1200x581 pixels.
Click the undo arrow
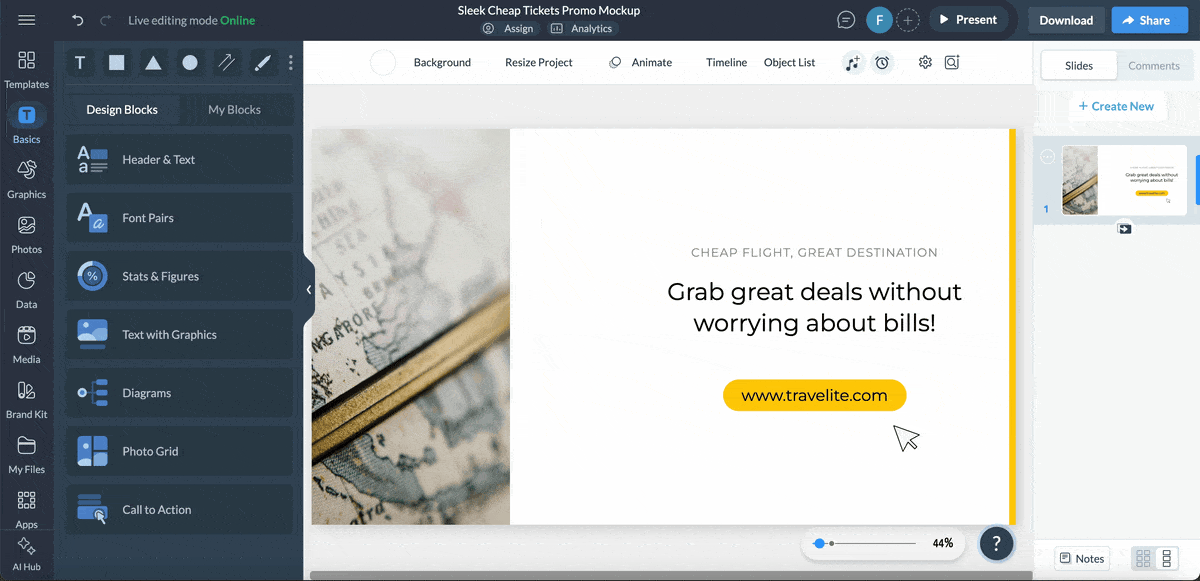click(x=78, y=20)
